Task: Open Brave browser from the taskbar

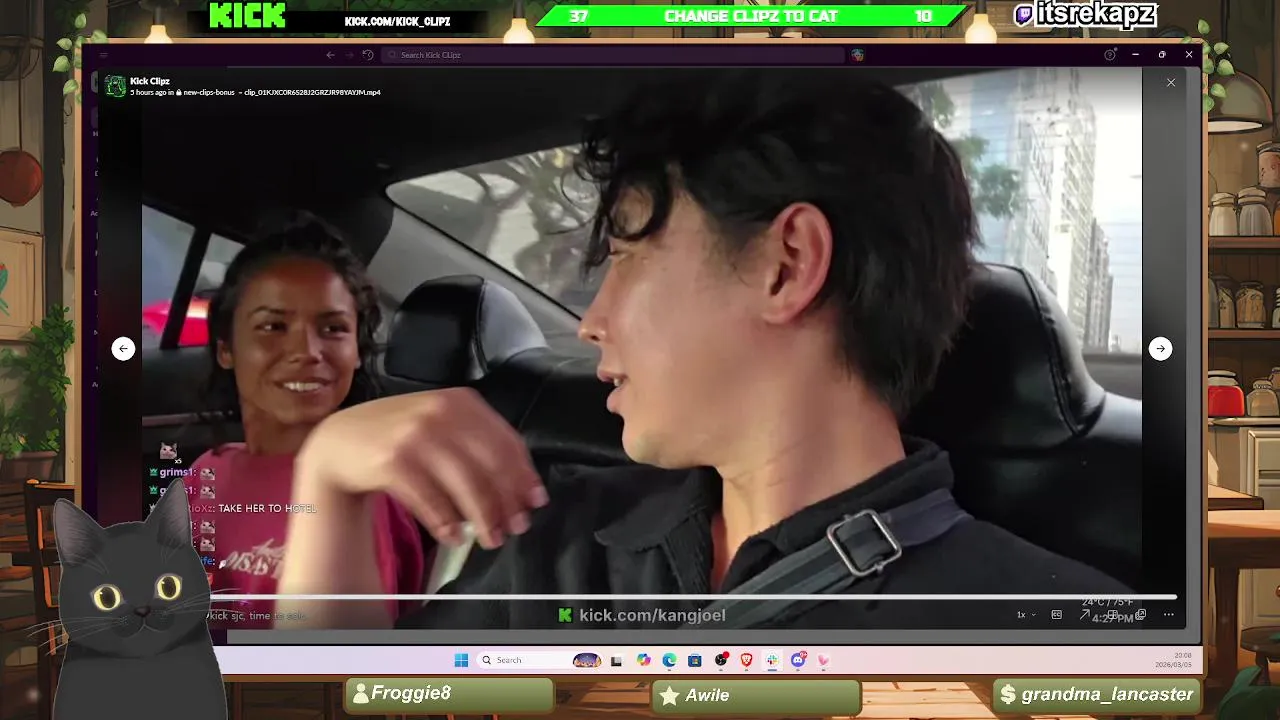Action: pyautogui.click(x=747, y=660)
